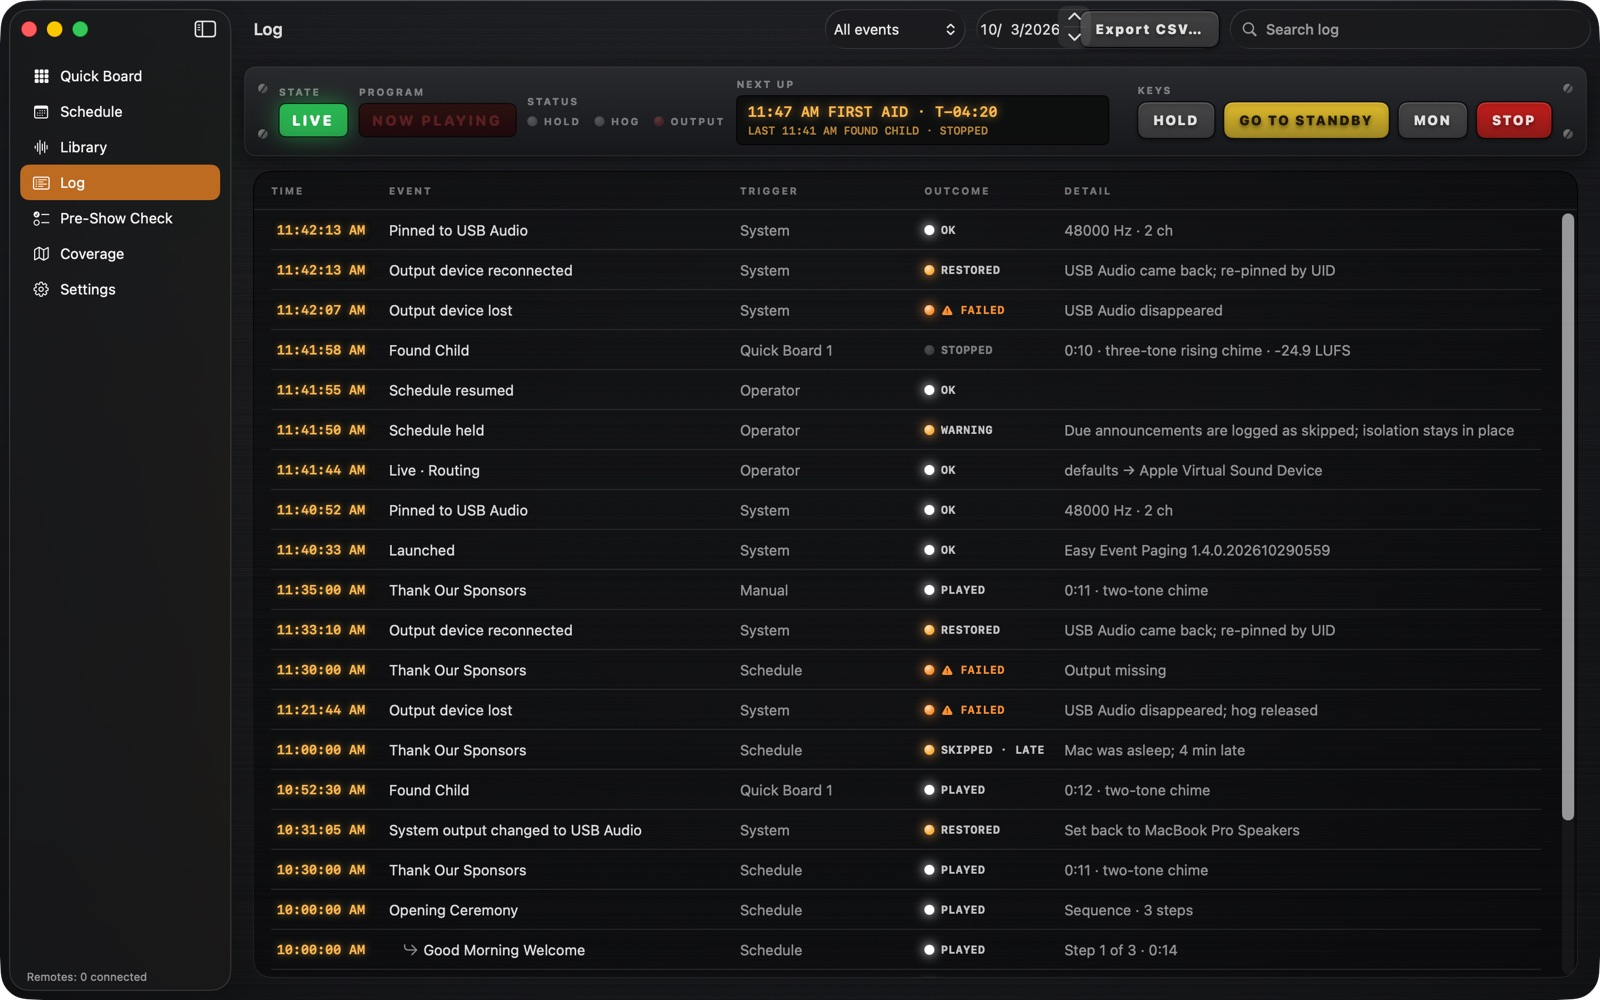
Task: Click the date field 10/3/2026
Action: (x=1020, y=29)
